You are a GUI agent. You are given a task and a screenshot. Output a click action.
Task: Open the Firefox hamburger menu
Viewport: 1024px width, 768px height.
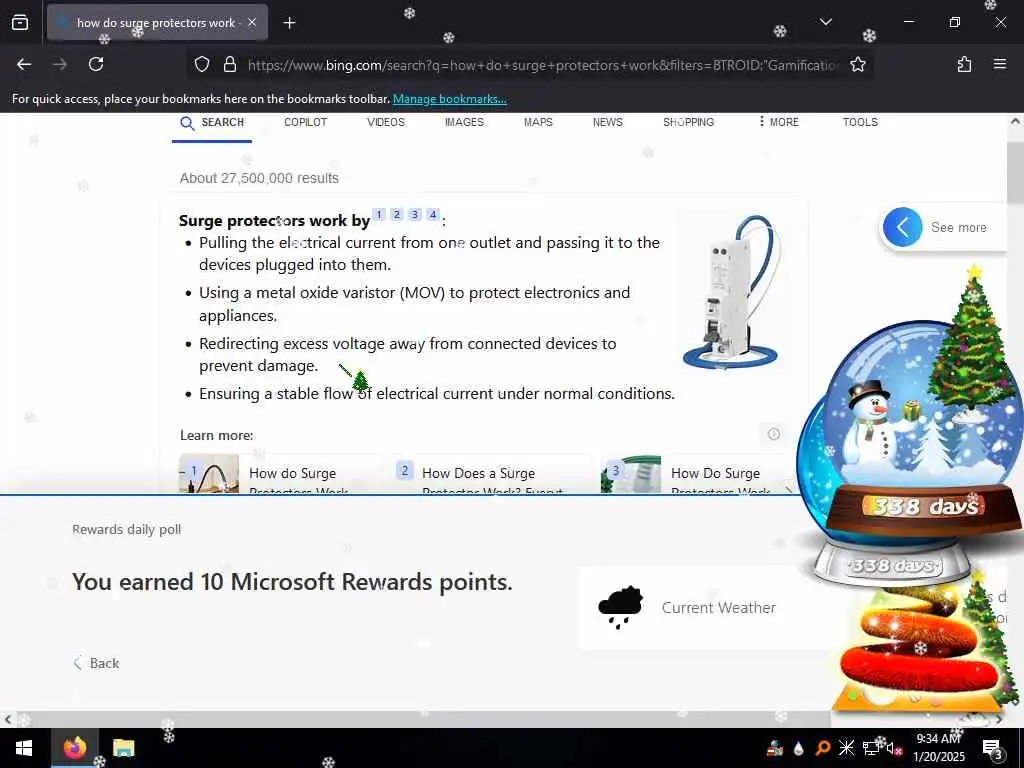pyautogui.click(x=999, y=64)
